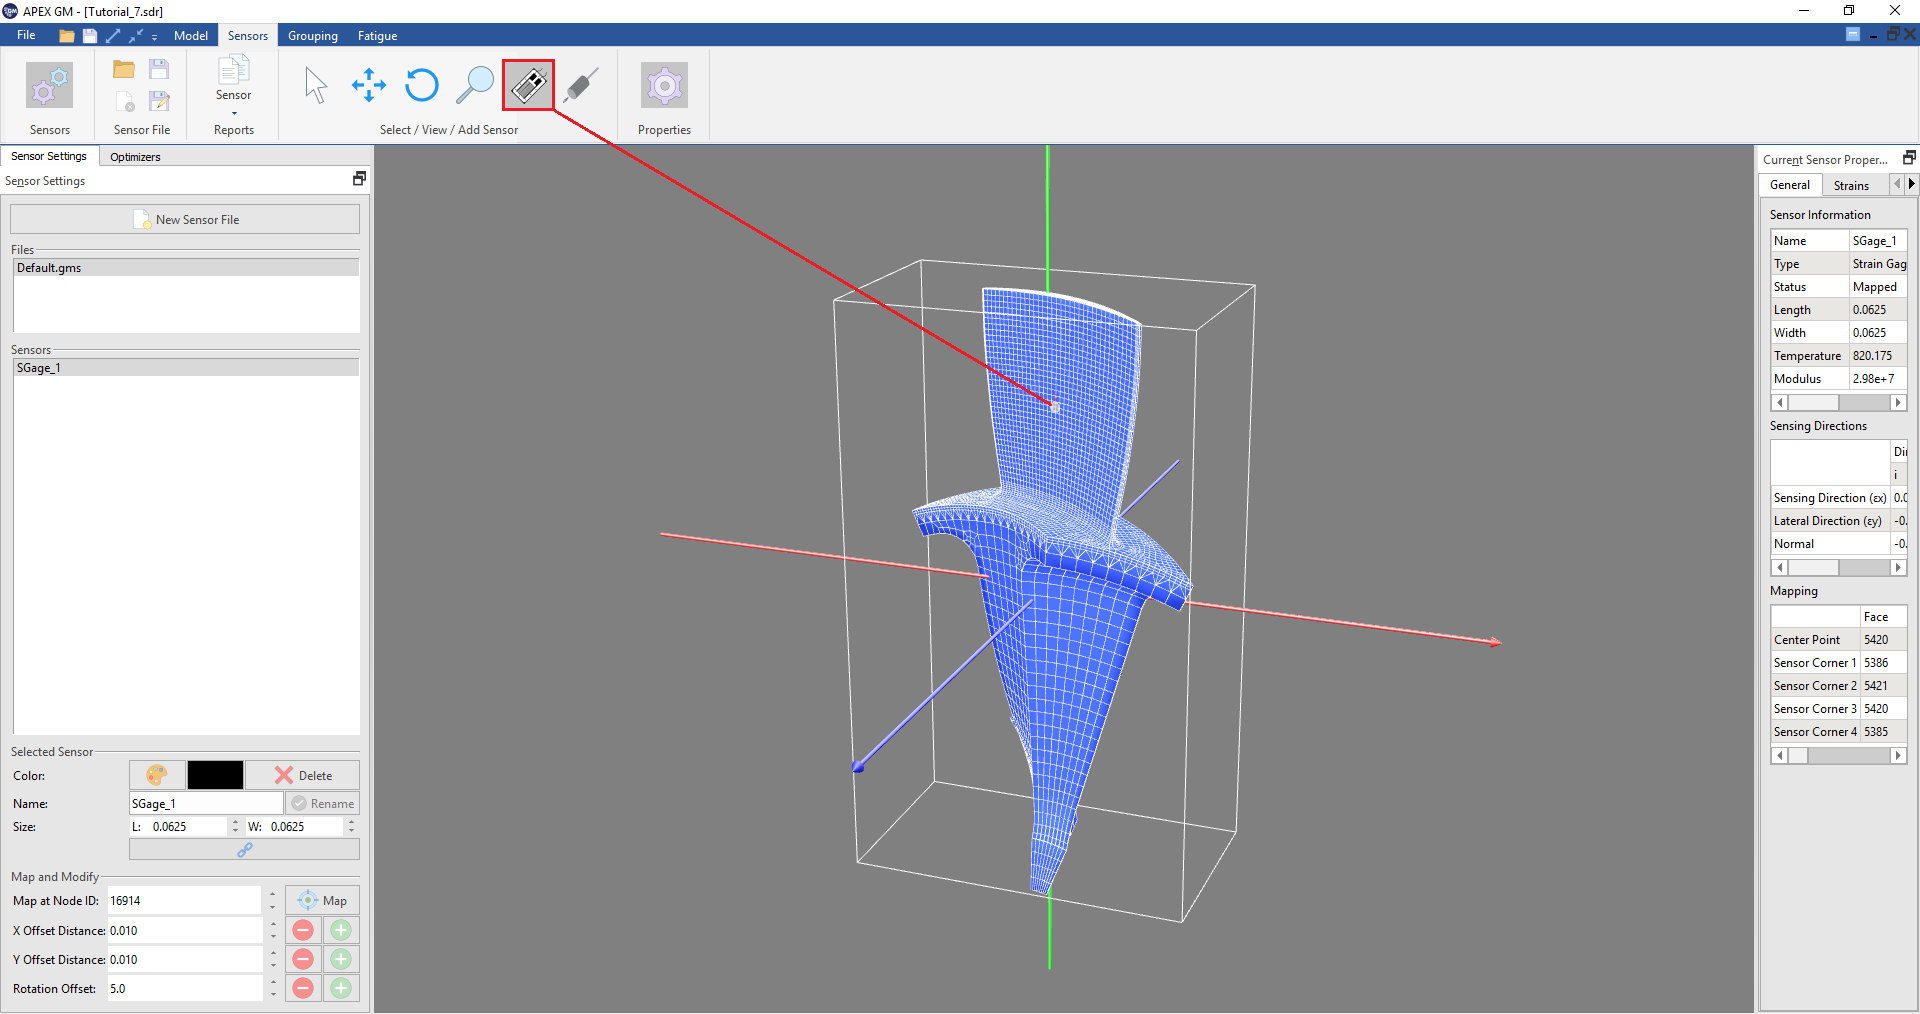This screenshot has height=1014, width=1920.
Task: Click the Sensor Information horizontal scrollbar
Action: tap(1838, 402)
